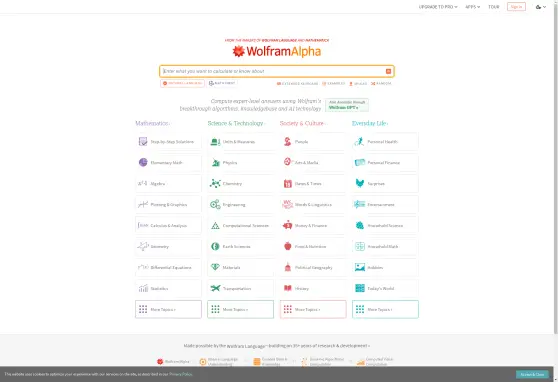Select the Materials diamond icon

click(215, 267)
